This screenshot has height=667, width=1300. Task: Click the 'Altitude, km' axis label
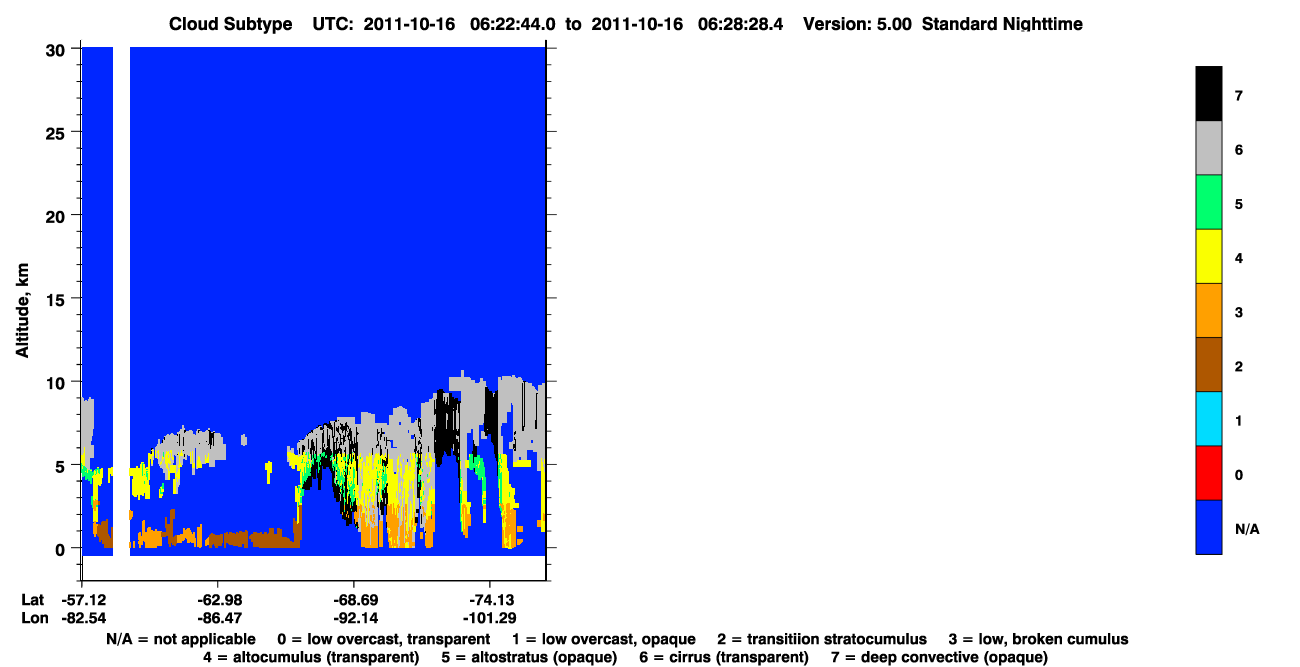click(22, 311)
